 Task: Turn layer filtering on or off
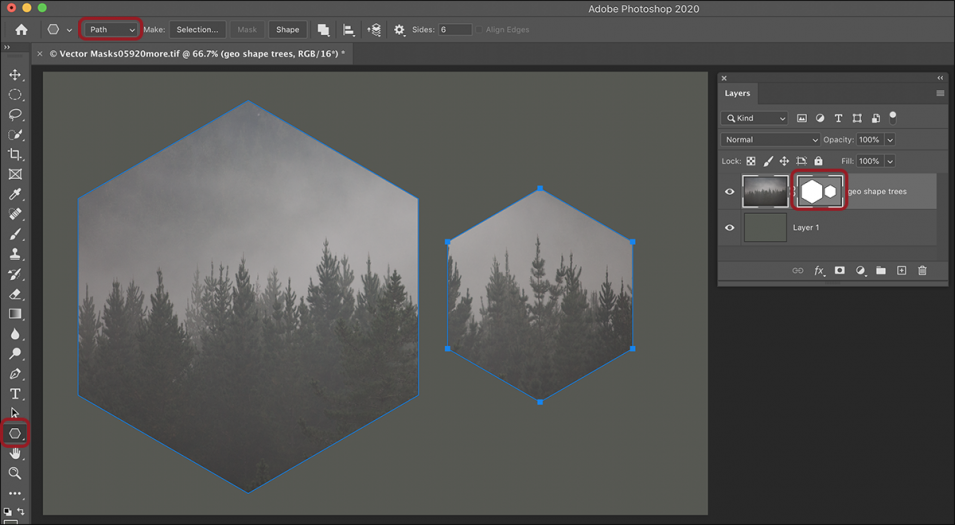[x=893, y=118]
